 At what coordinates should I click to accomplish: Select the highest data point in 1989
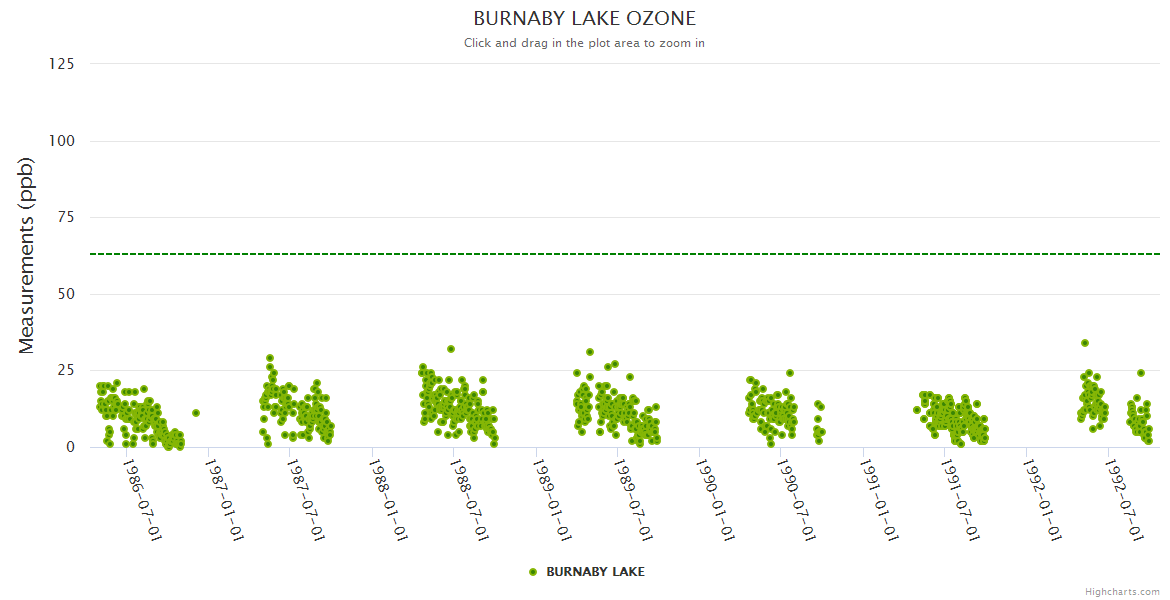[590, 352]
